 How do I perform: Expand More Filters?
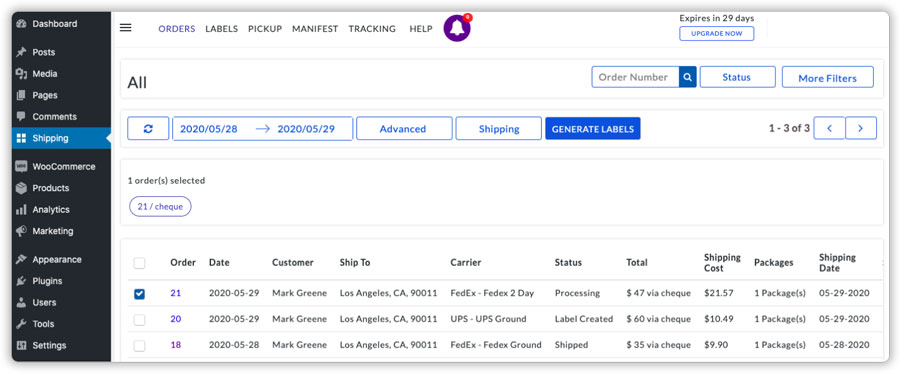tap(827, 78)
